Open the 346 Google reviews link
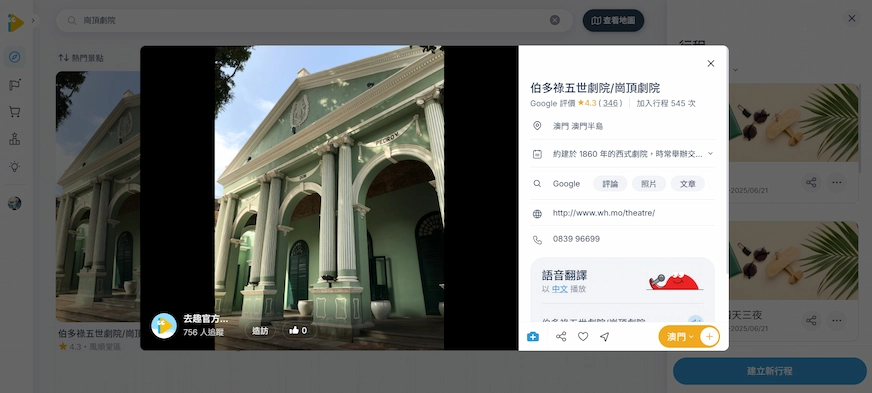872x393 pixels. coord(610,103)
